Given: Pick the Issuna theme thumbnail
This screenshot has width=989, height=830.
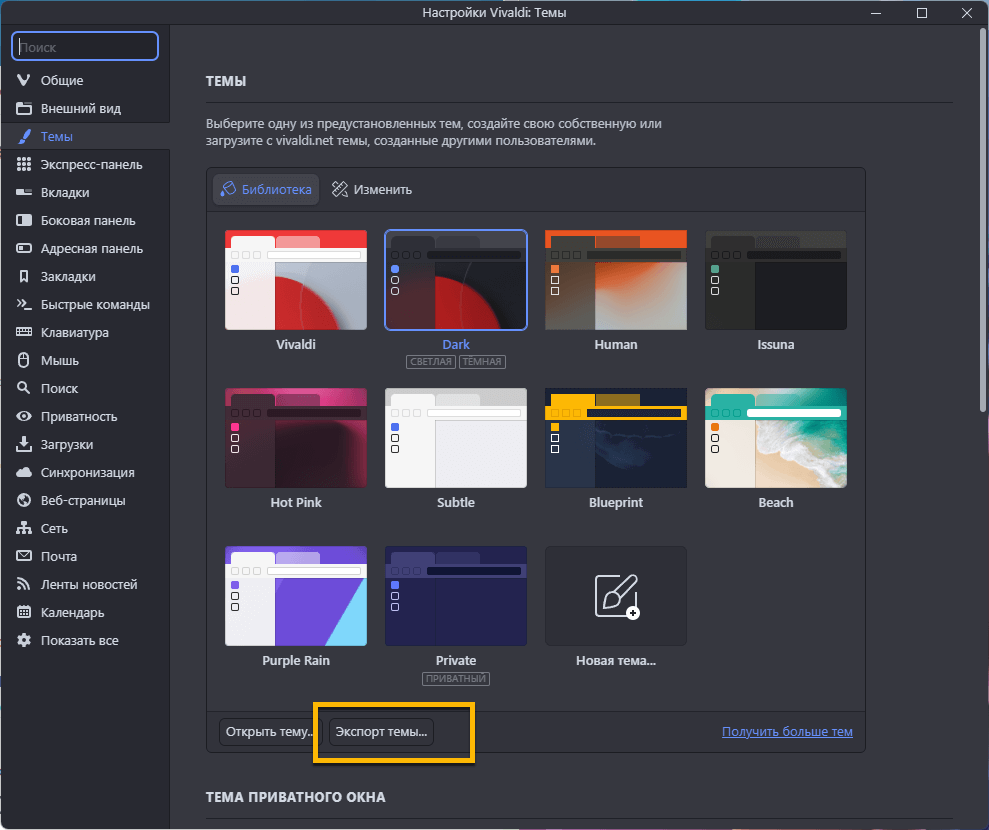Looking at the screenshot, I should tap(776, 280).
